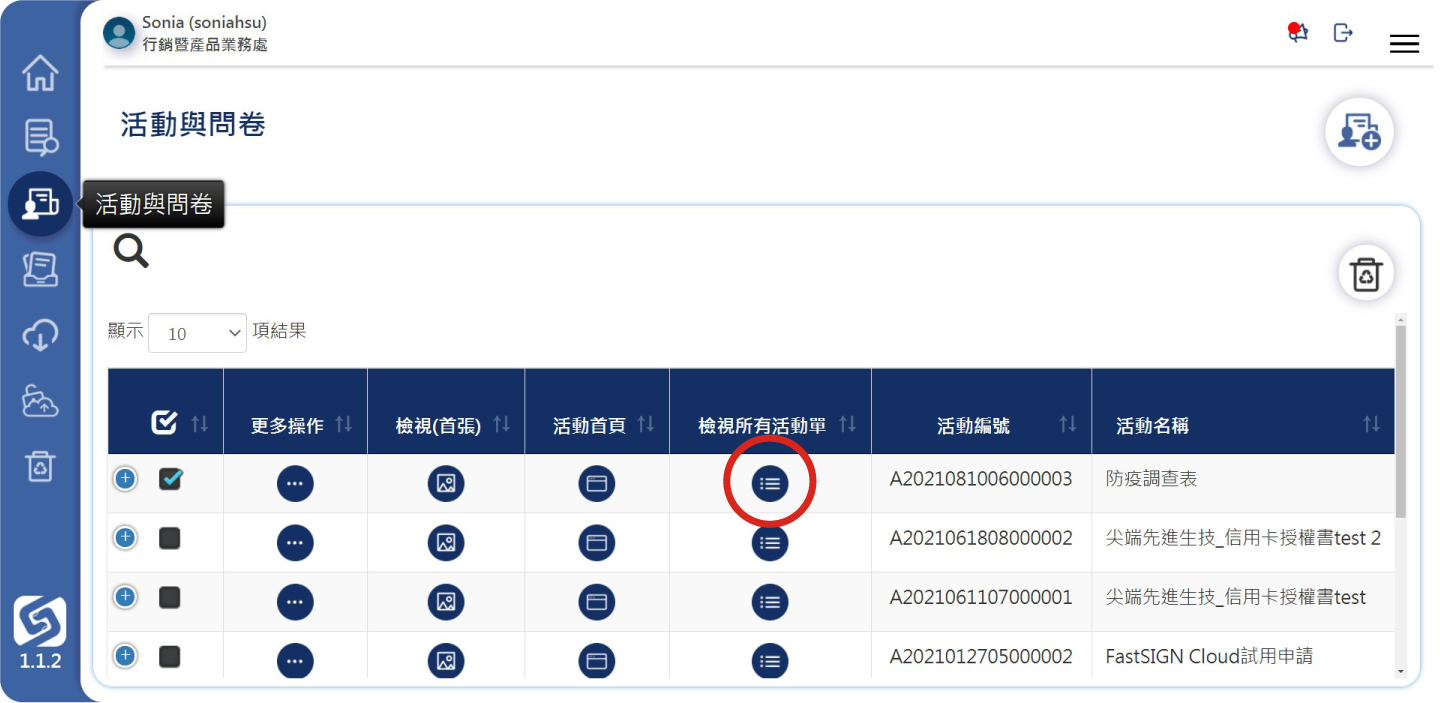Click the cloud download sidebar icon
The image size is (1440, 703).
(40, 335)
